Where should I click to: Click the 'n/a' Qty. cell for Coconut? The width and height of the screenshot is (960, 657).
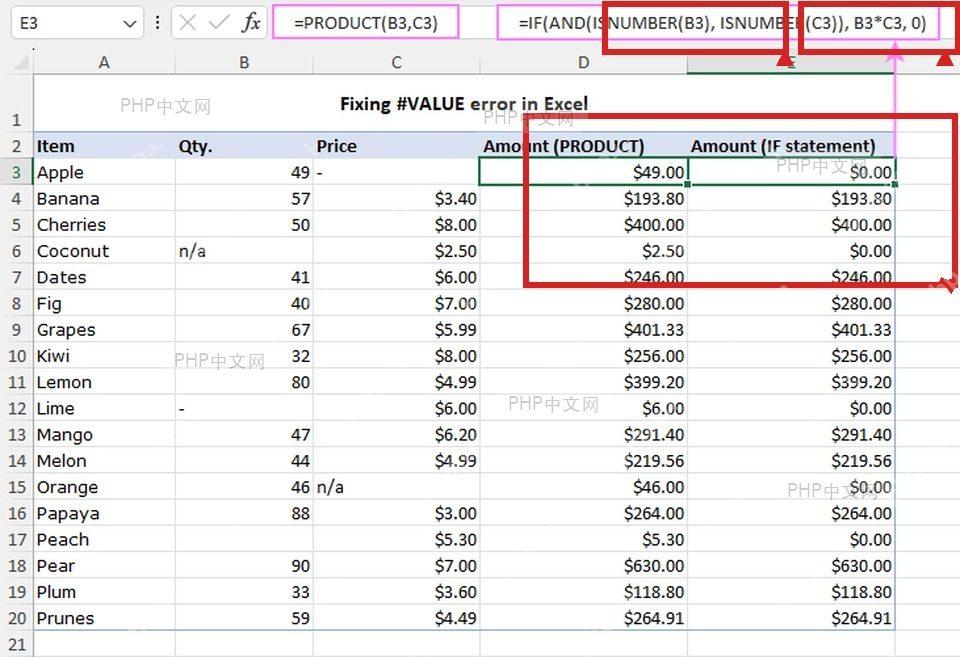click(x=244, y=251)
